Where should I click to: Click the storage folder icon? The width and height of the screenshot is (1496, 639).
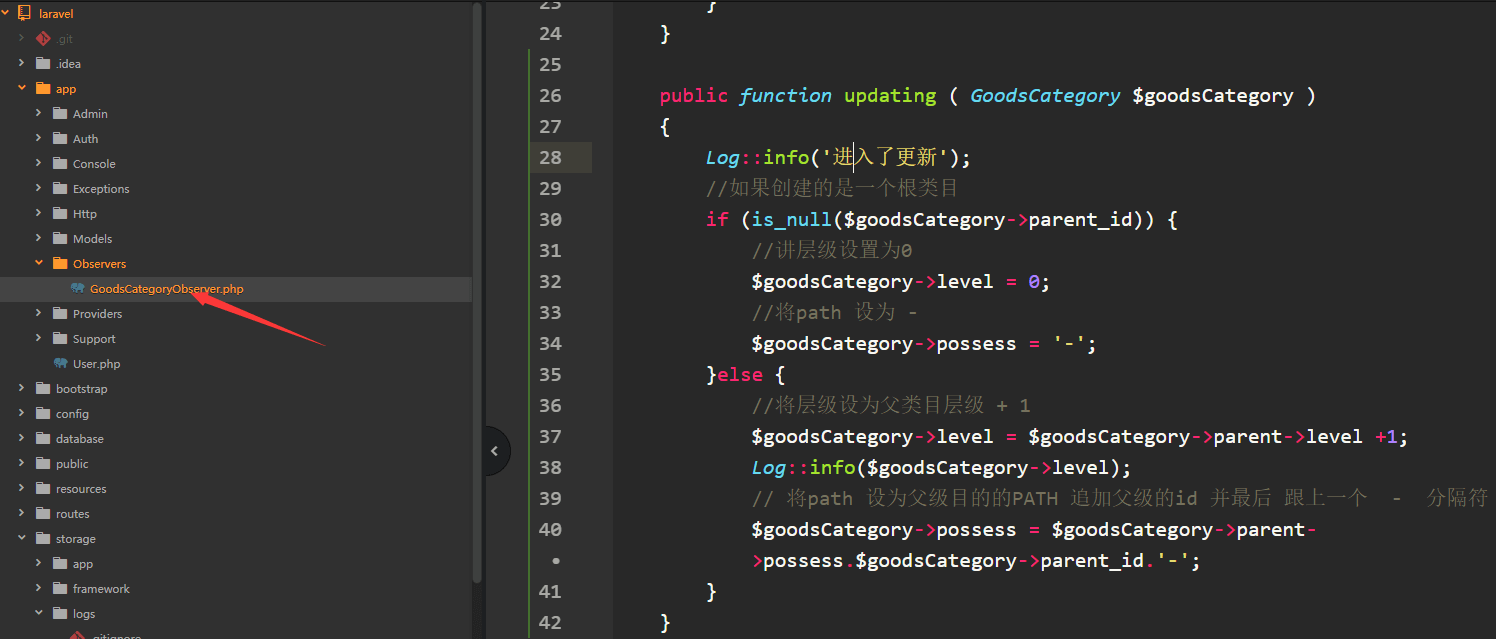[42, 538]
